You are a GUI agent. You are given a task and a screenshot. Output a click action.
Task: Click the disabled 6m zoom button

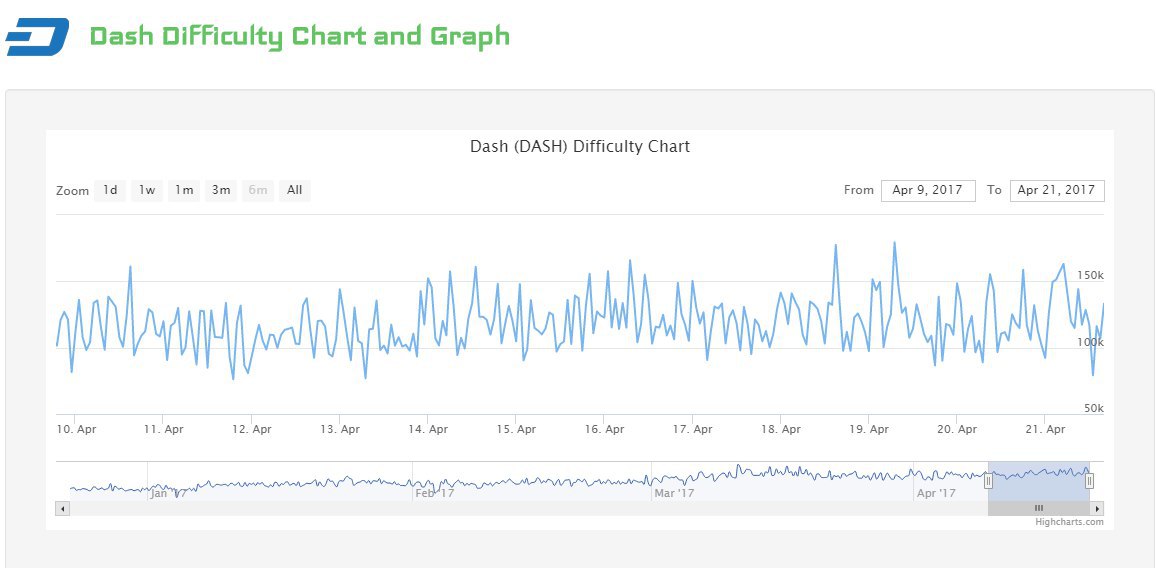(257, 190)
